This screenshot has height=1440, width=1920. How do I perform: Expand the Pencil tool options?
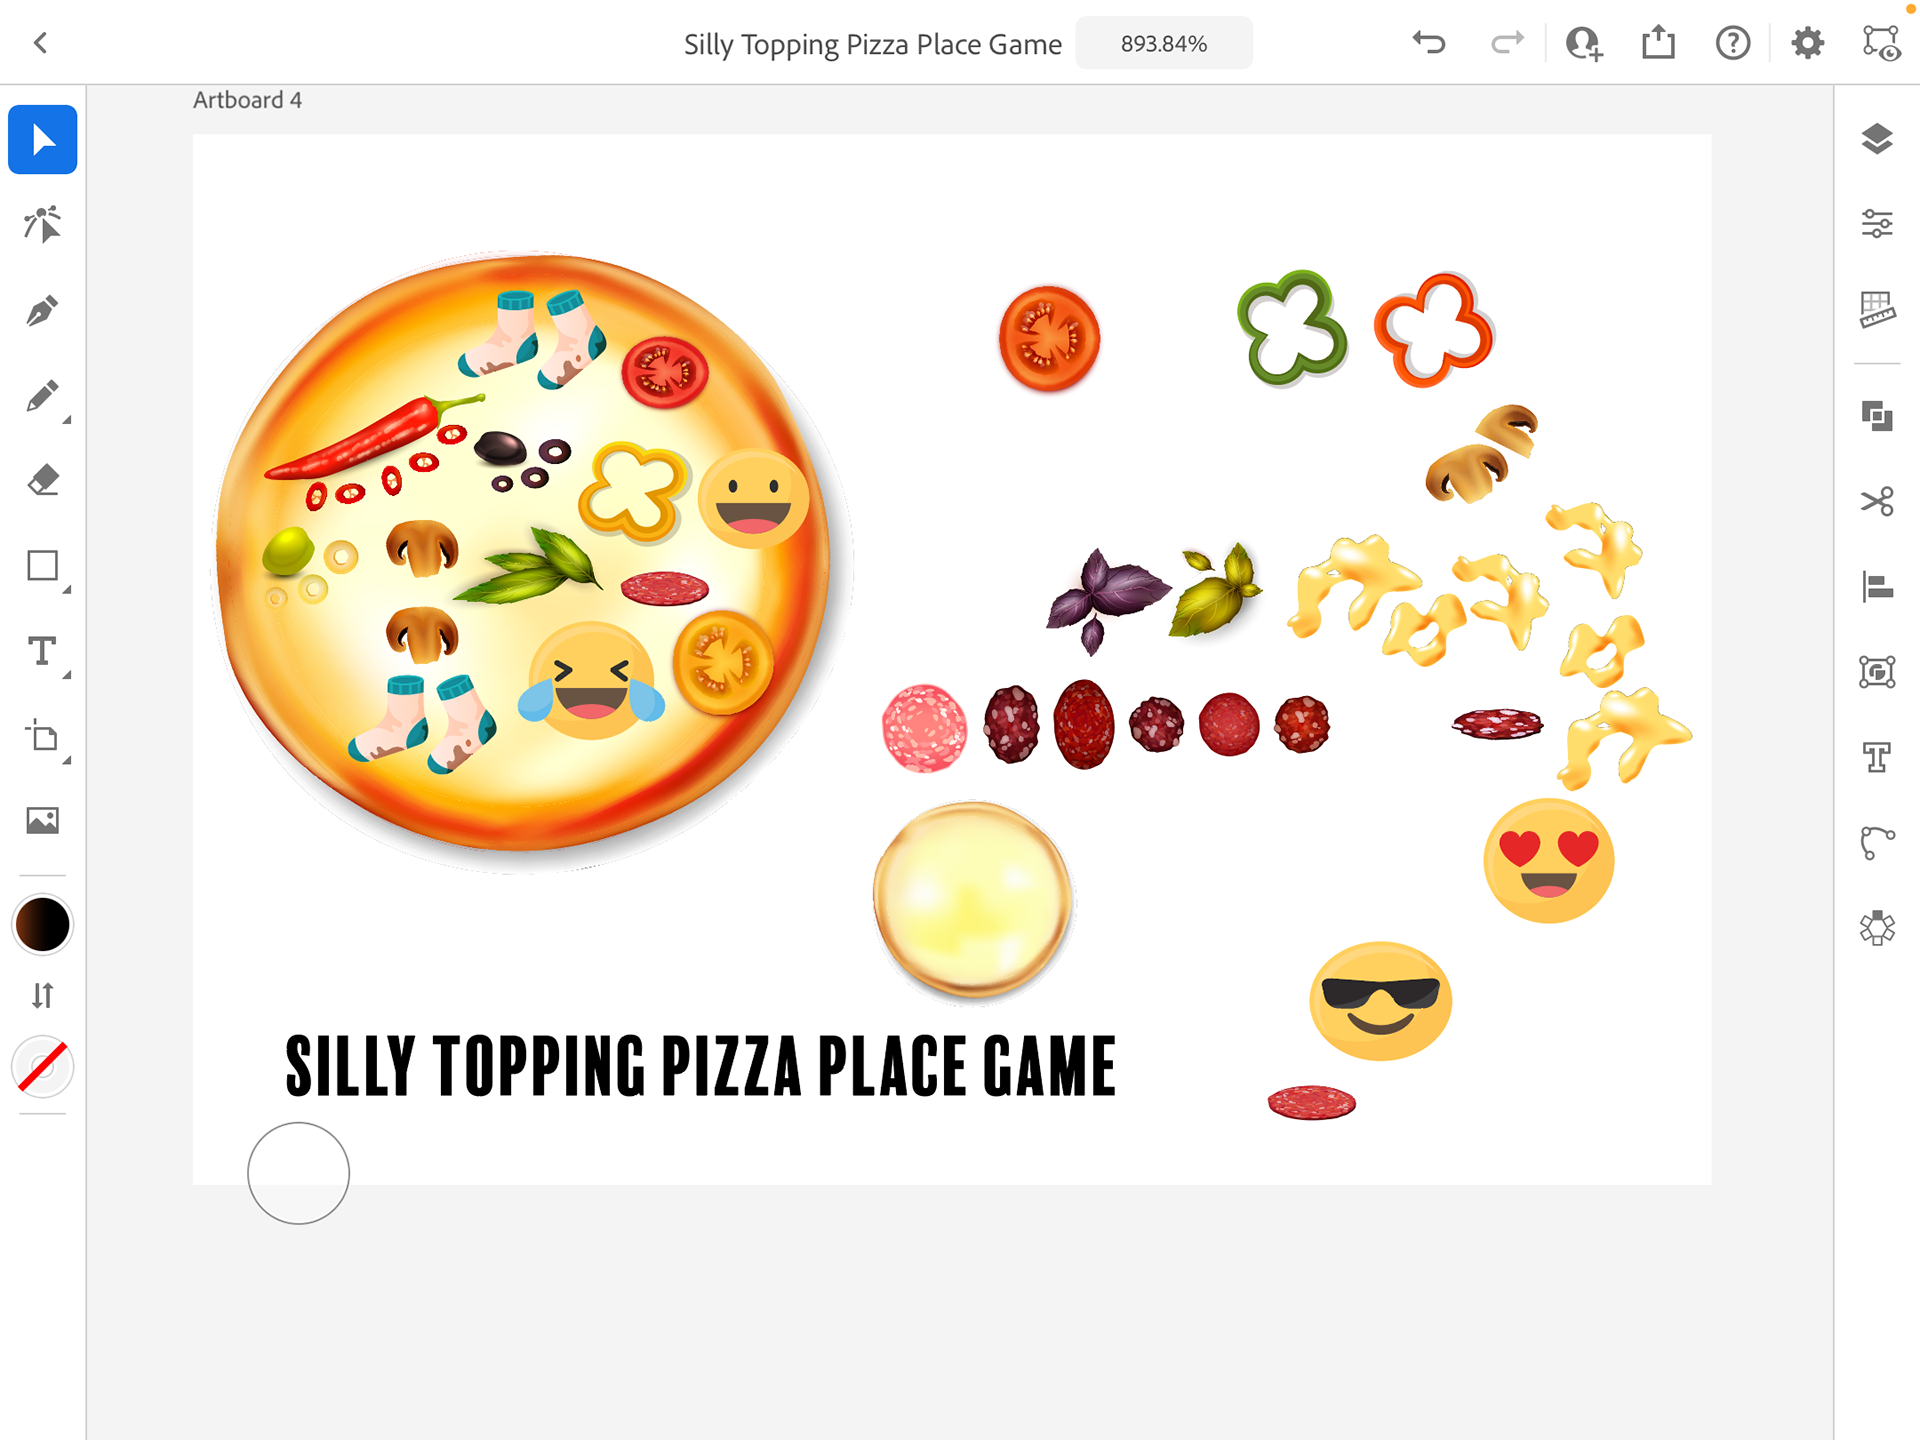tap(67, 421)
